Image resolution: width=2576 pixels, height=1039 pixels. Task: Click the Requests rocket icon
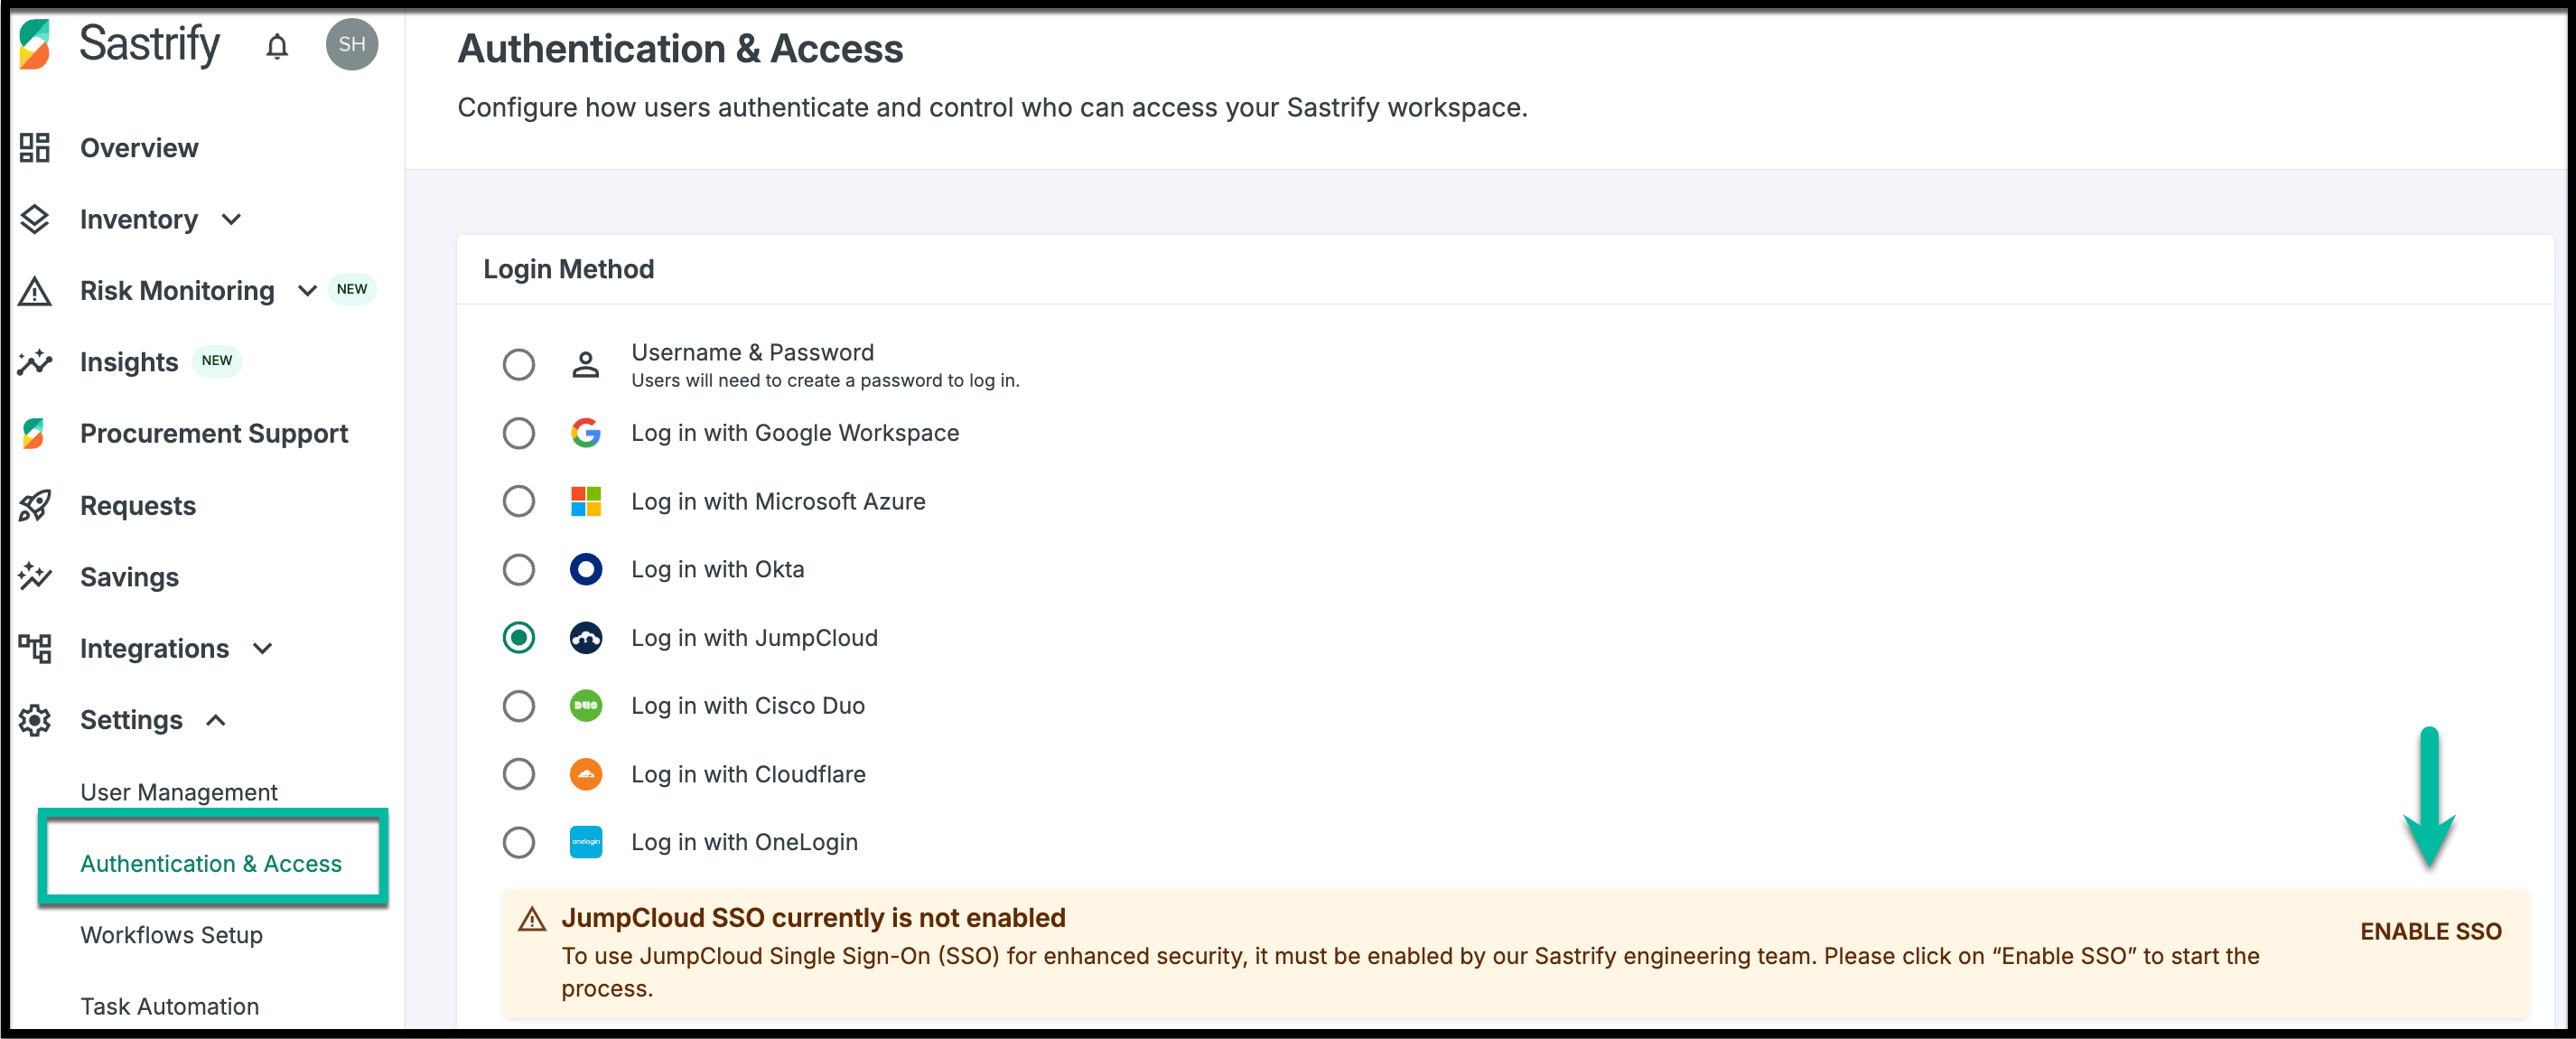tap(35, 506)
